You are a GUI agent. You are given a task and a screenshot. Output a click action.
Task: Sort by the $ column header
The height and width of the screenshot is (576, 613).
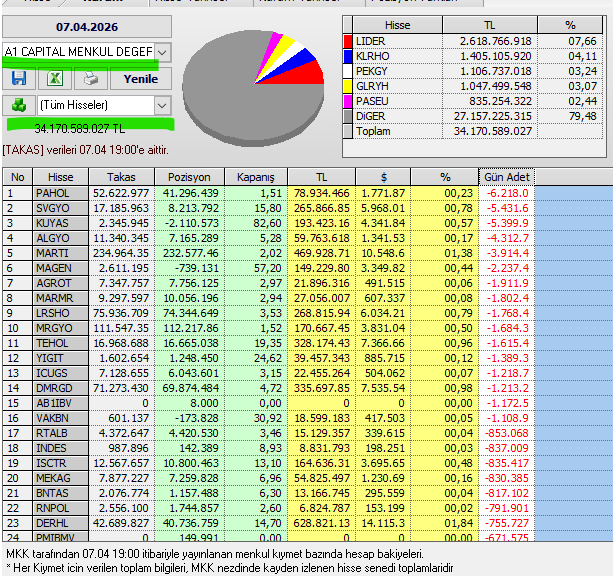tap(383, 177)
